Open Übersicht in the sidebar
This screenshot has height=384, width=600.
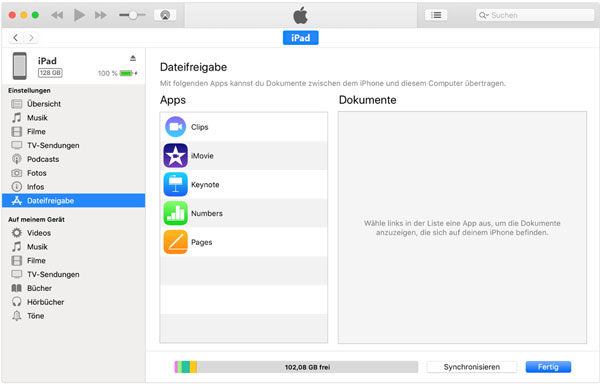(73, 104)
